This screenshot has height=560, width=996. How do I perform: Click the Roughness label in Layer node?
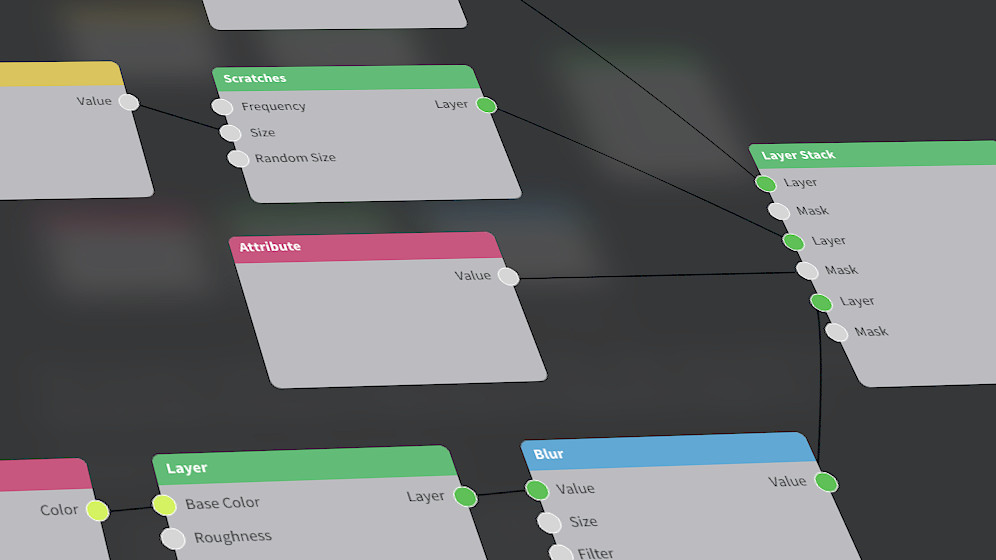click(x=232, y=537)
